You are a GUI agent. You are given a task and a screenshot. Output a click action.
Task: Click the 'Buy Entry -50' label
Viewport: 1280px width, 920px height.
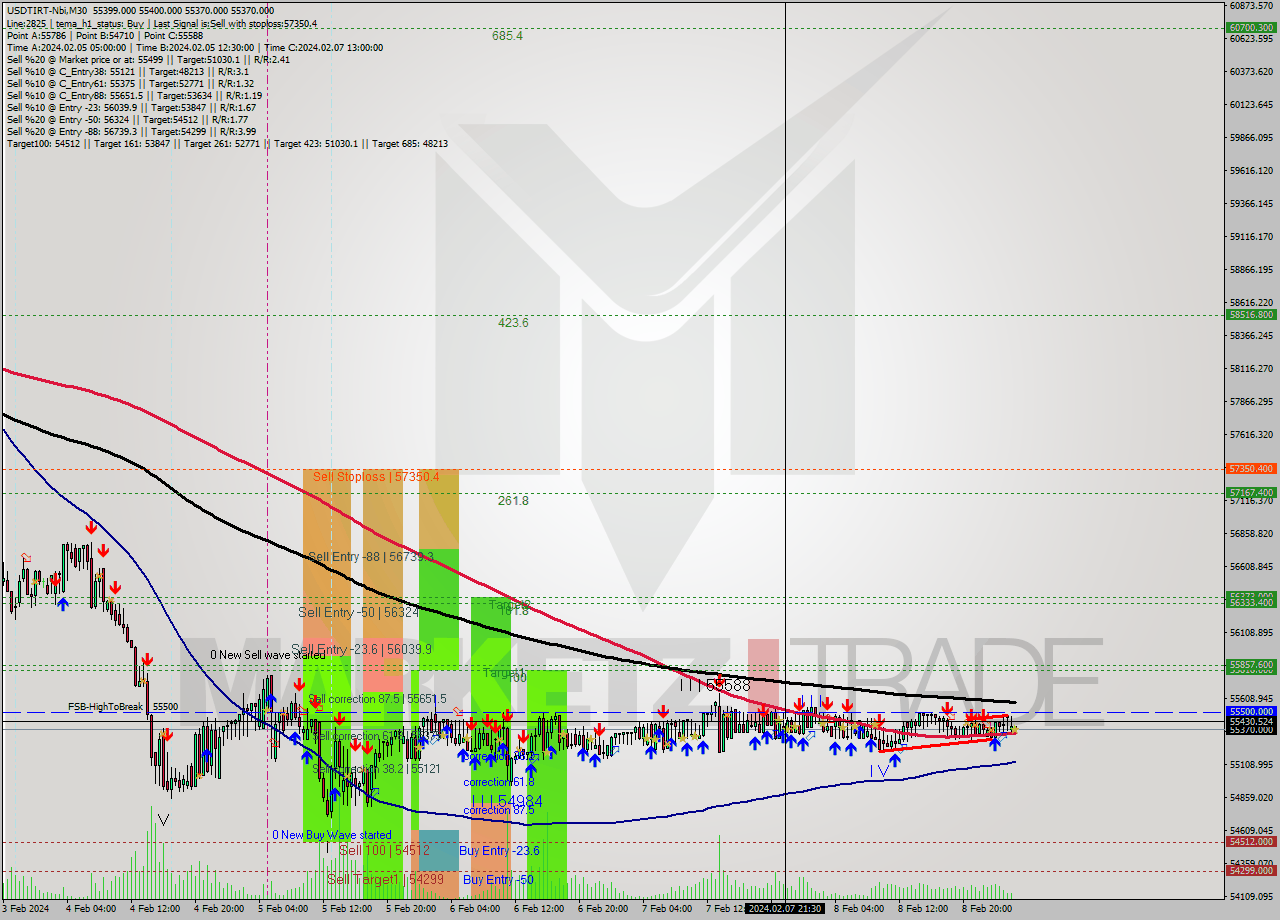tap(498, 880)
